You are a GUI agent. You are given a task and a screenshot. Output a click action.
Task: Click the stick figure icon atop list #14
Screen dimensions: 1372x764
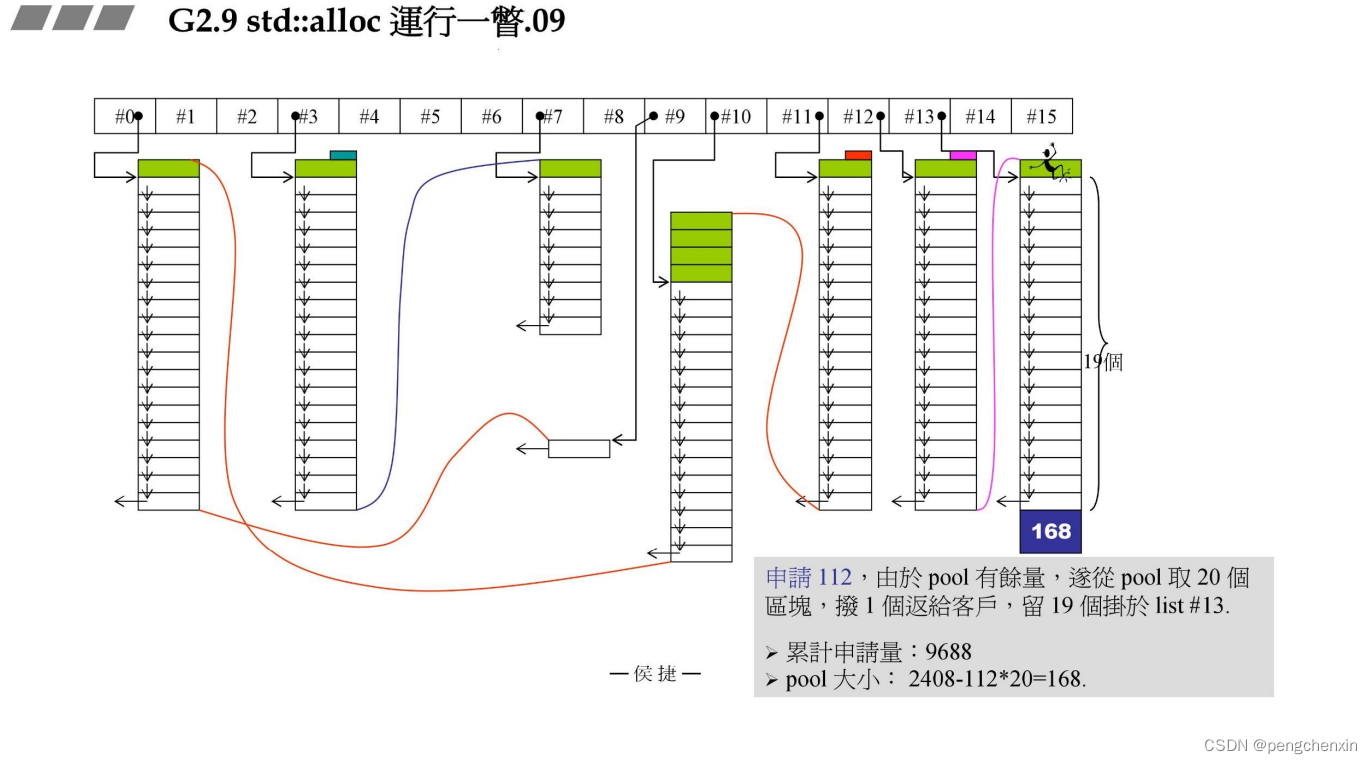1049,163
